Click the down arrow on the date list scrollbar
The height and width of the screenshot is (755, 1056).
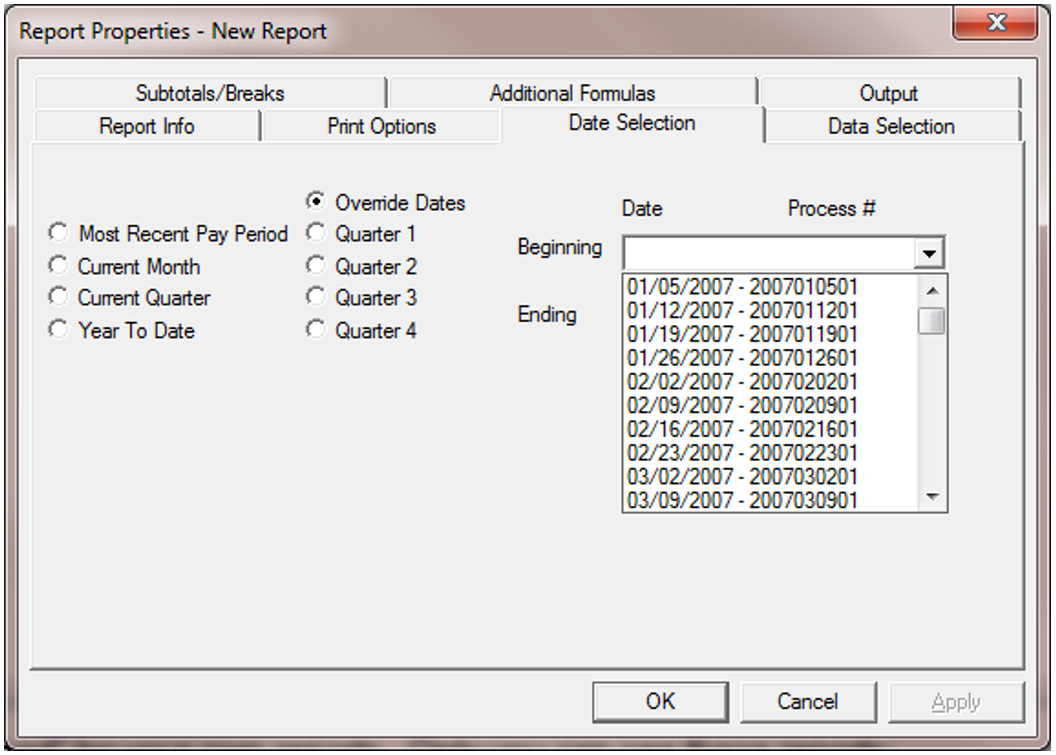pyautogui.click(x=930, y=494)
